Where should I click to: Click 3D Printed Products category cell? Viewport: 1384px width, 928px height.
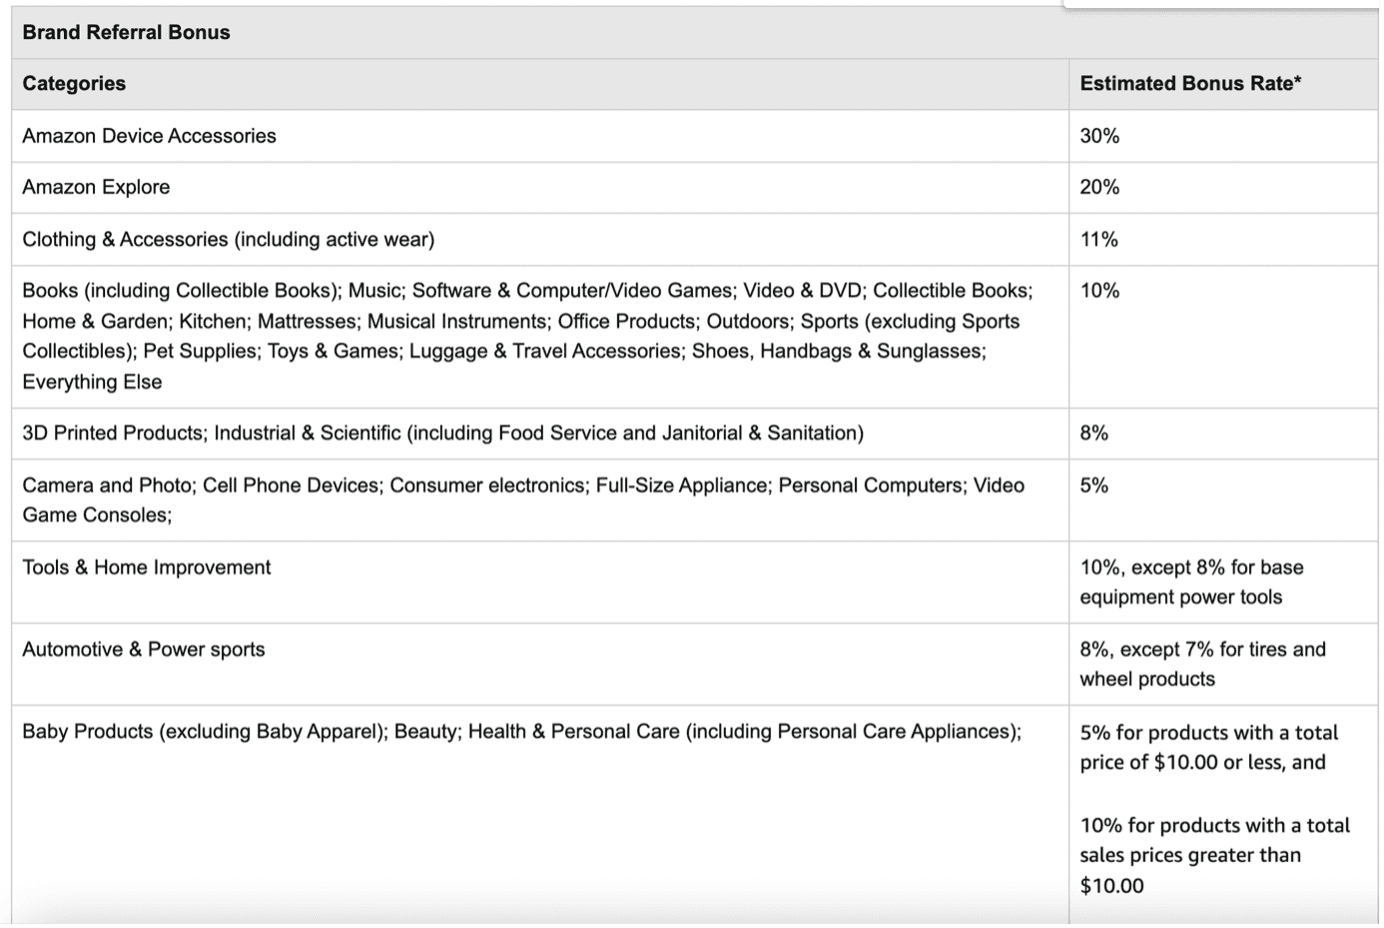[442, 433]
